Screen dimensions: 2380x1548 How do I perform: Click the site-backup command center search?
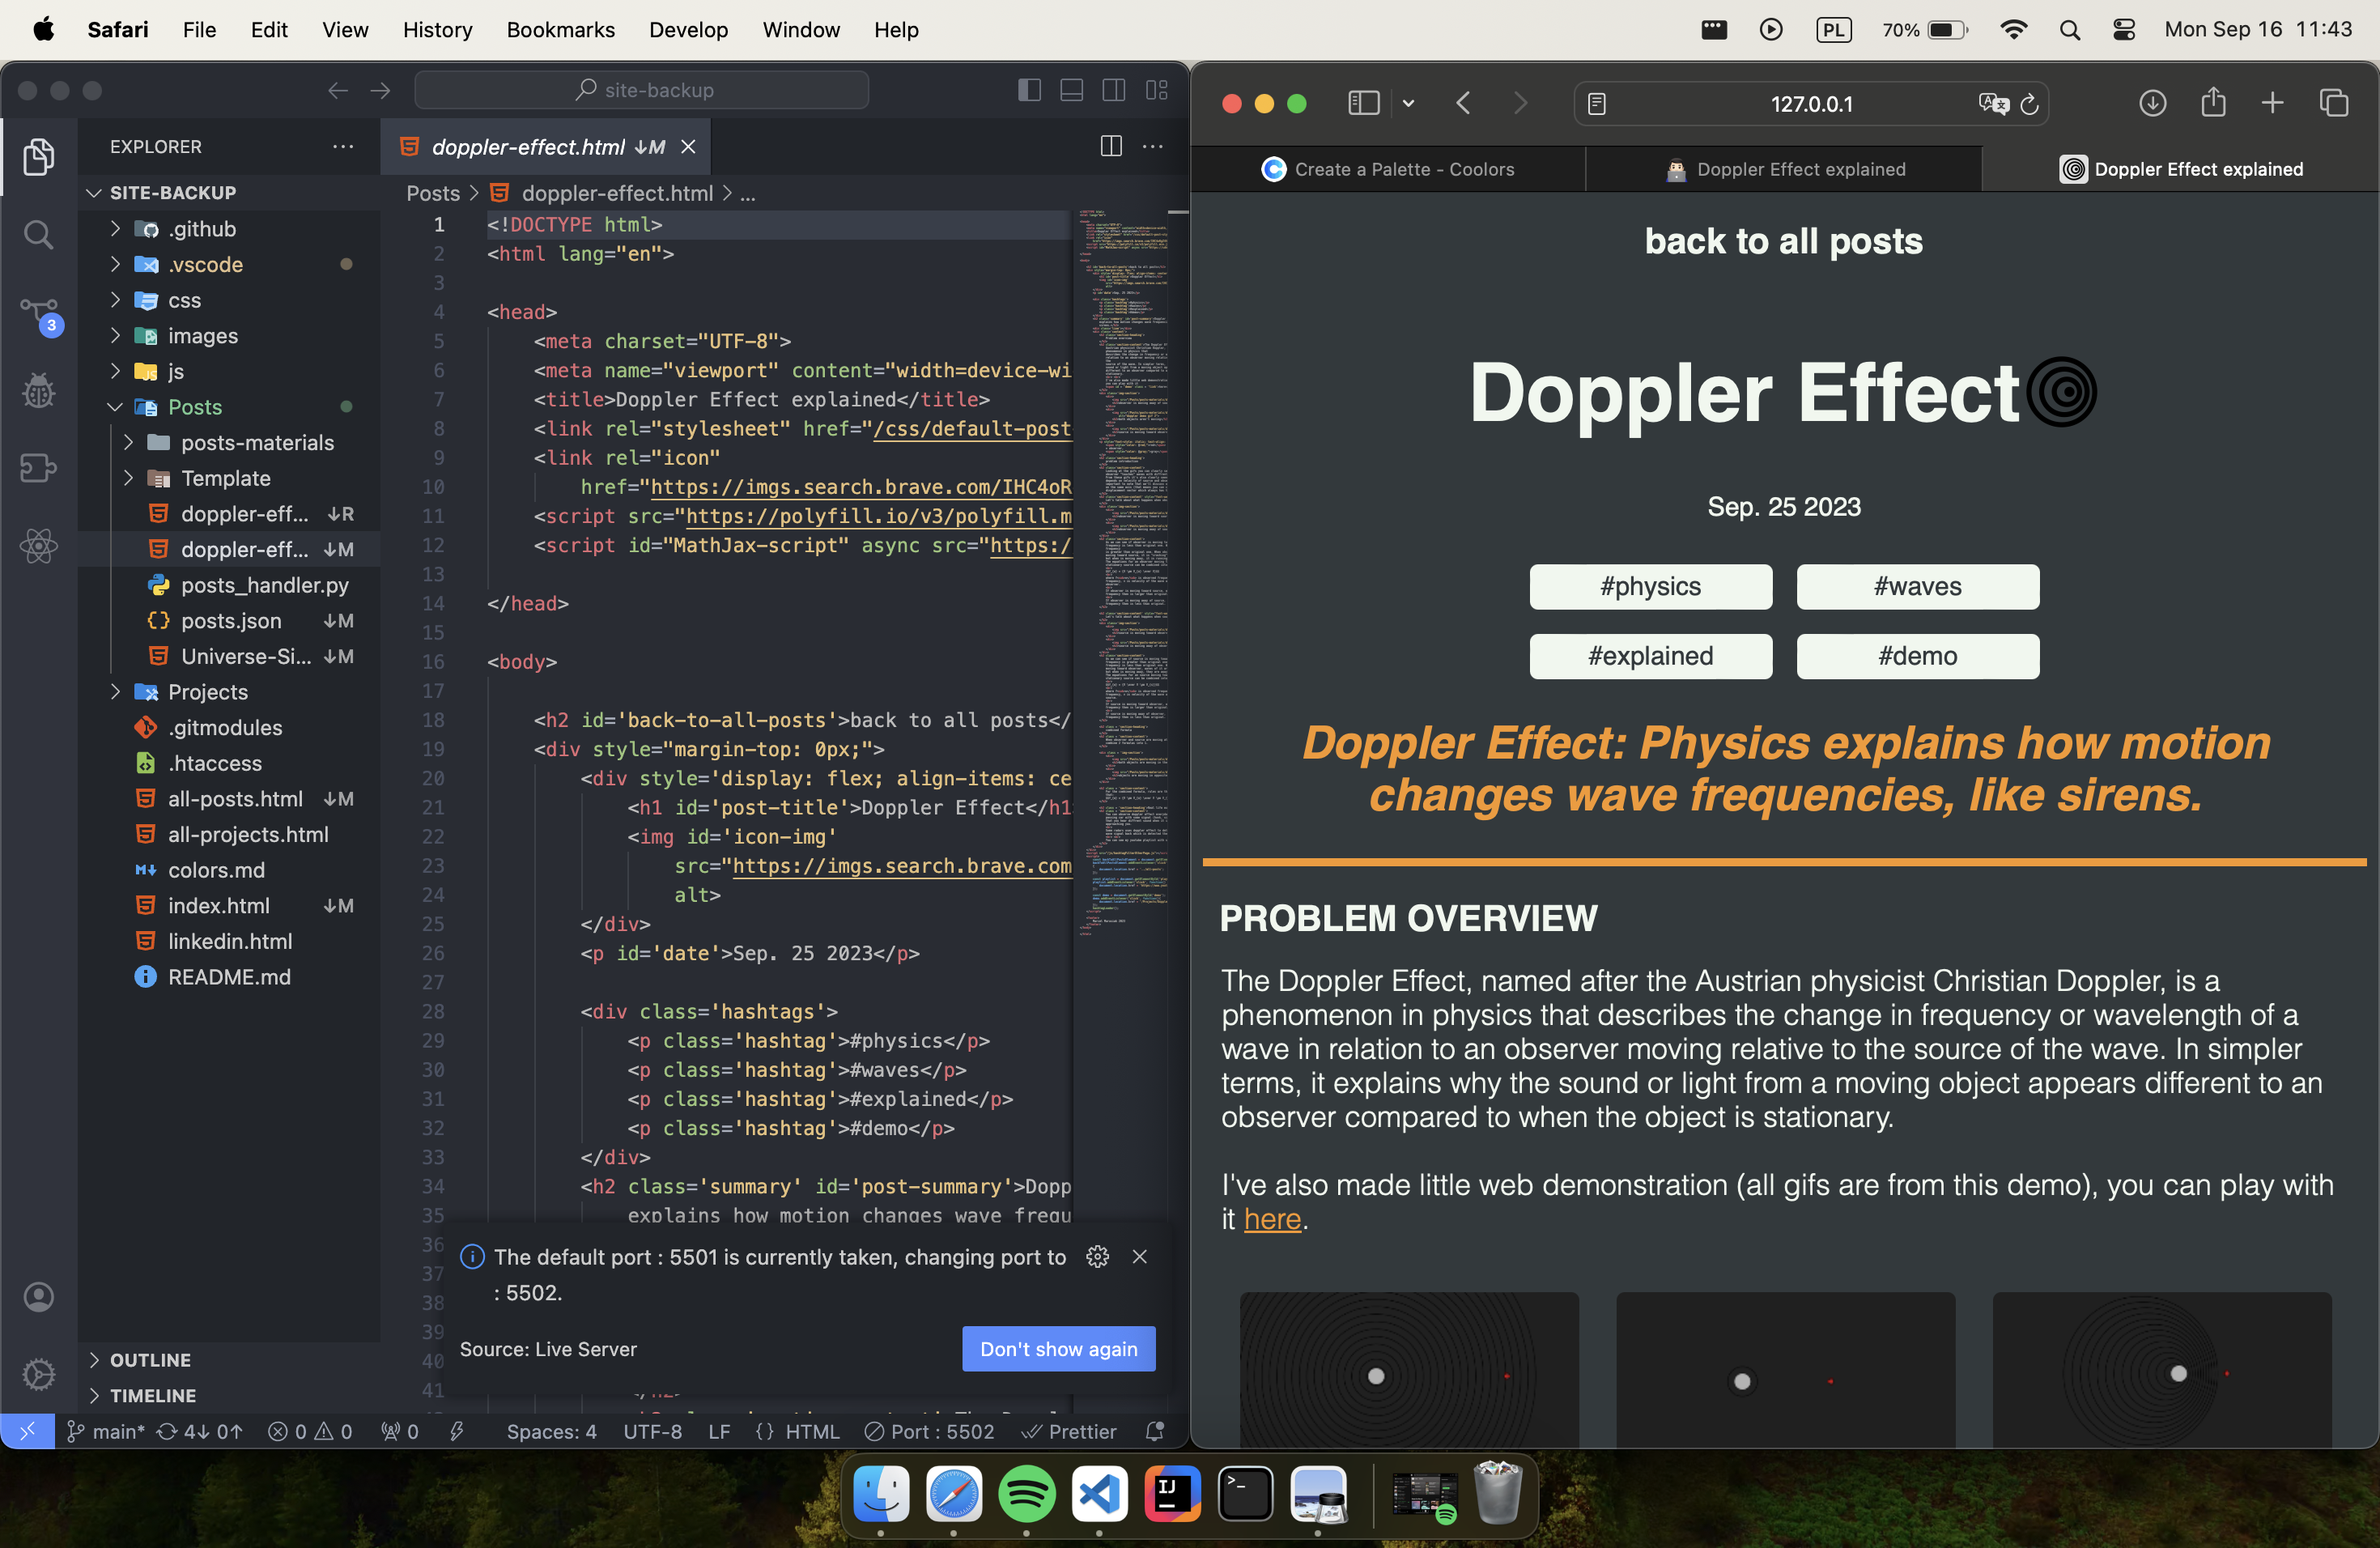(642, 90)
